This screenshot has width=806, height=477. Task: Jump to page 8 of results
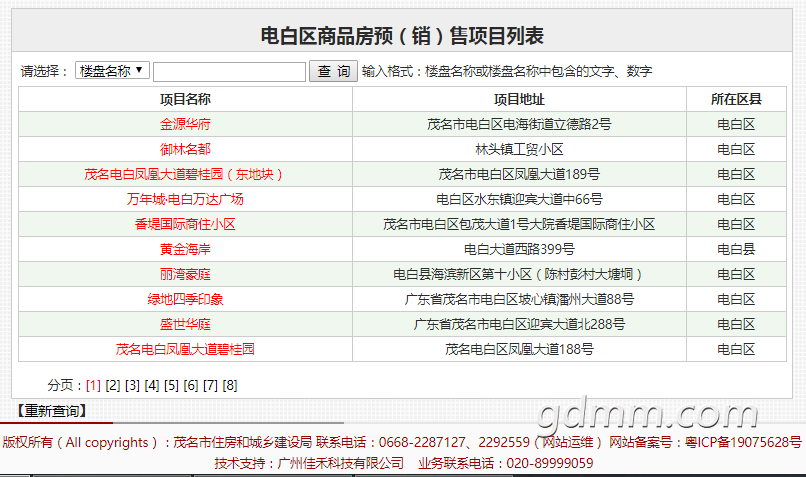pos(230,386)
